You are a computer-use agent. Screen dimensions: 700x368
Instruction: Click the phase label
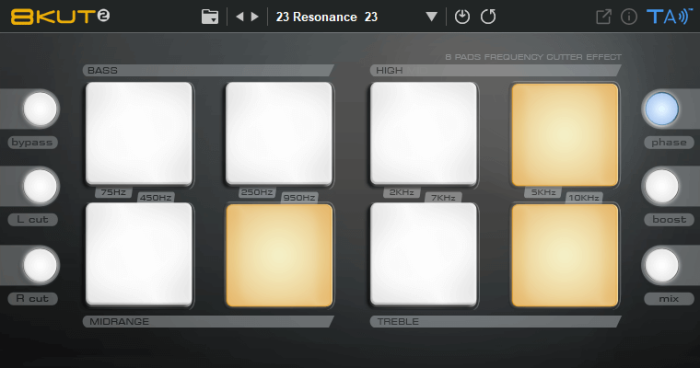coord(669,142)
